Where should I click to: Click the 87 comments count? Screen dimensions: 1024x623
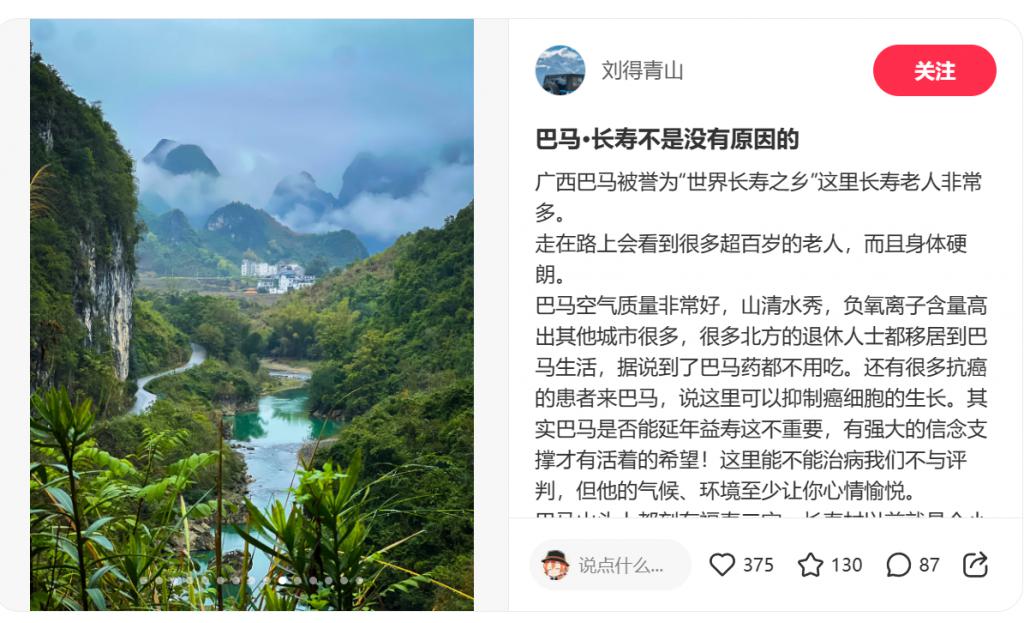tap(929, 565)
